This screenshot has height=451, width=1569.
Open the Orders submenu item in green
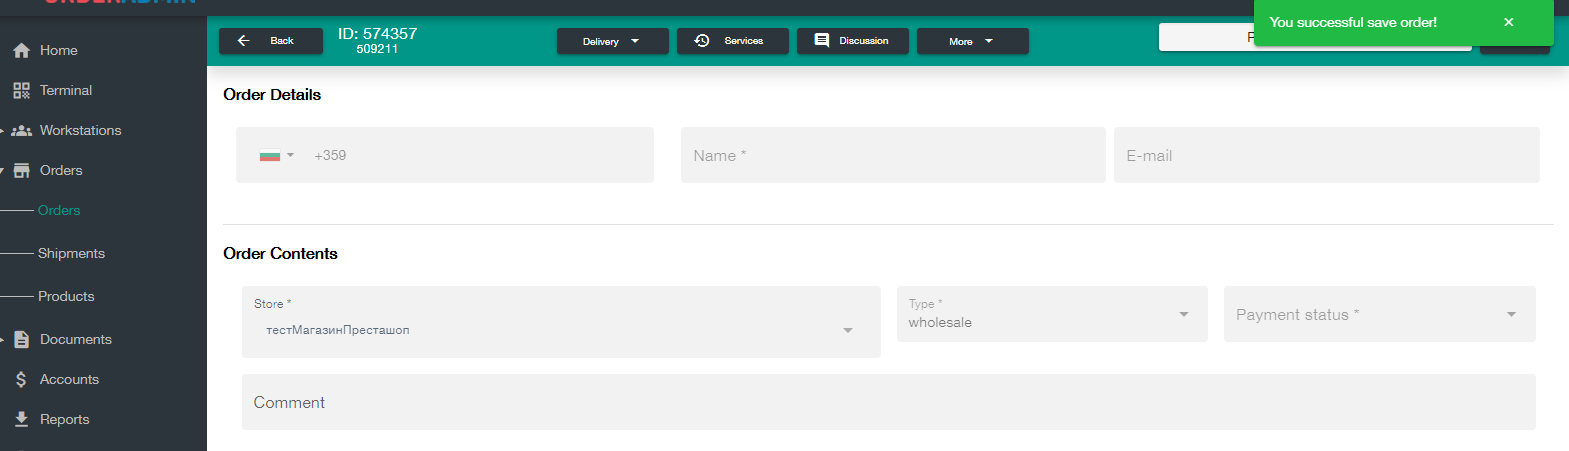tap(59, 211)
